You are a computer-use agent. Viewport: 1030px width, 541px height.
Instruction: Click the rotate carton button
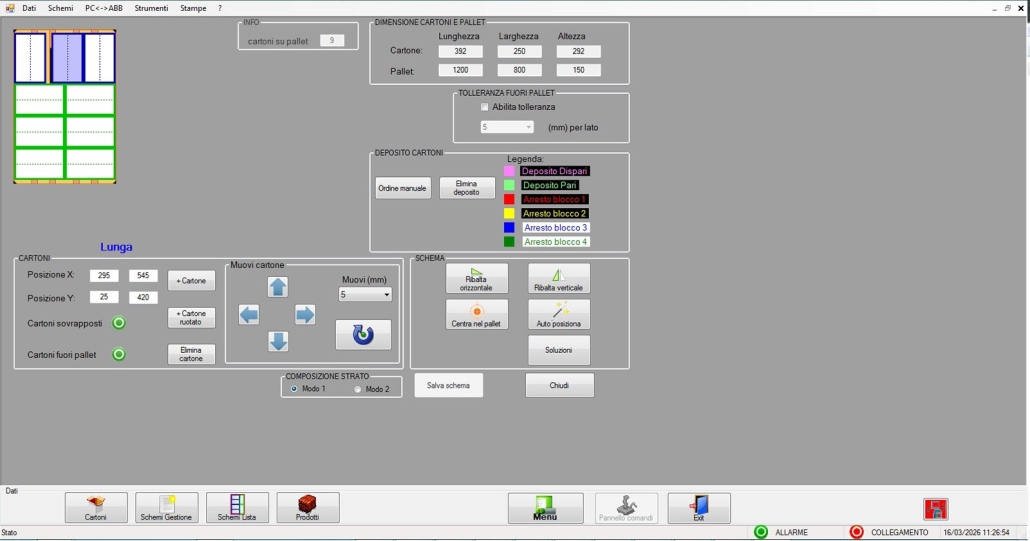[363, 335]
